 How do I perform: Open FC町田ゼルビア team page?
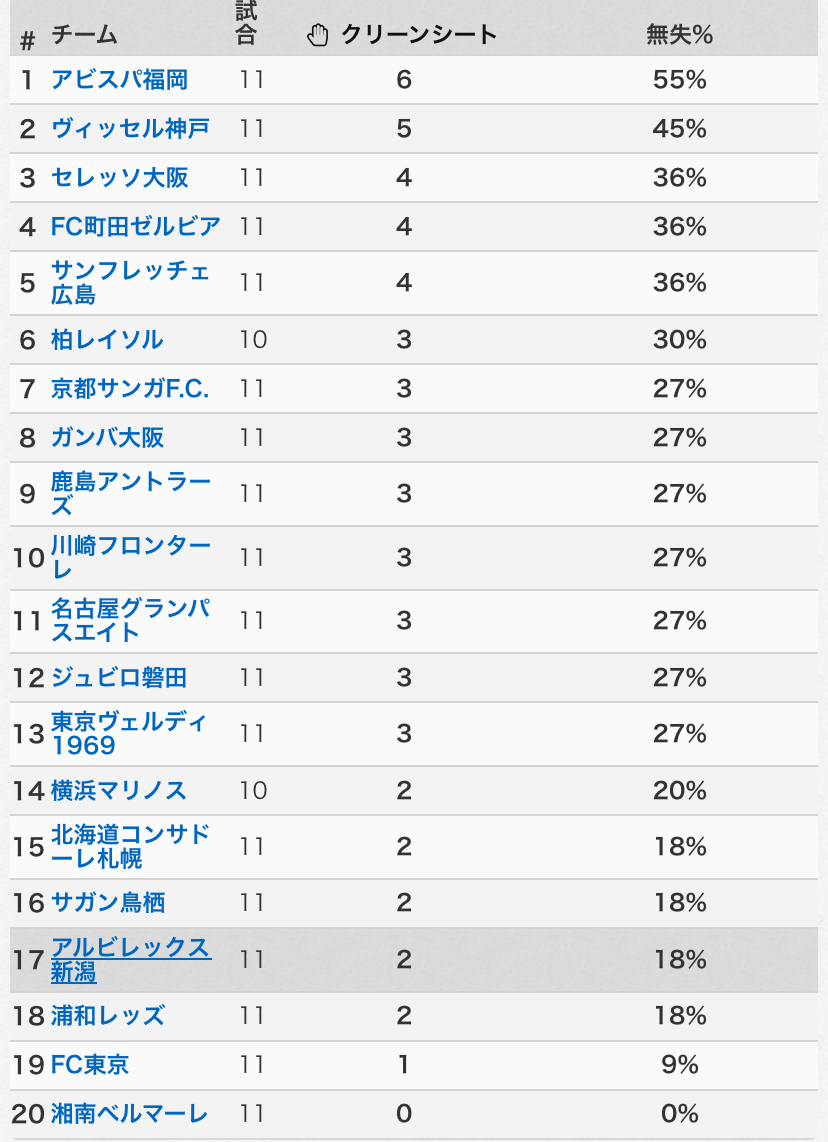135,227
